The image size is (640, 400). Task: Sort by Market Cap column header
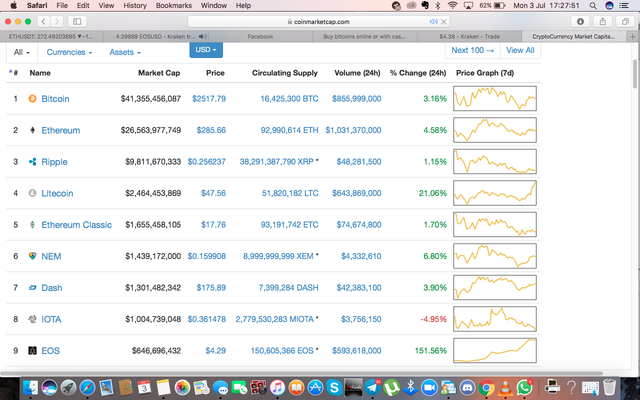pos(159,73)
